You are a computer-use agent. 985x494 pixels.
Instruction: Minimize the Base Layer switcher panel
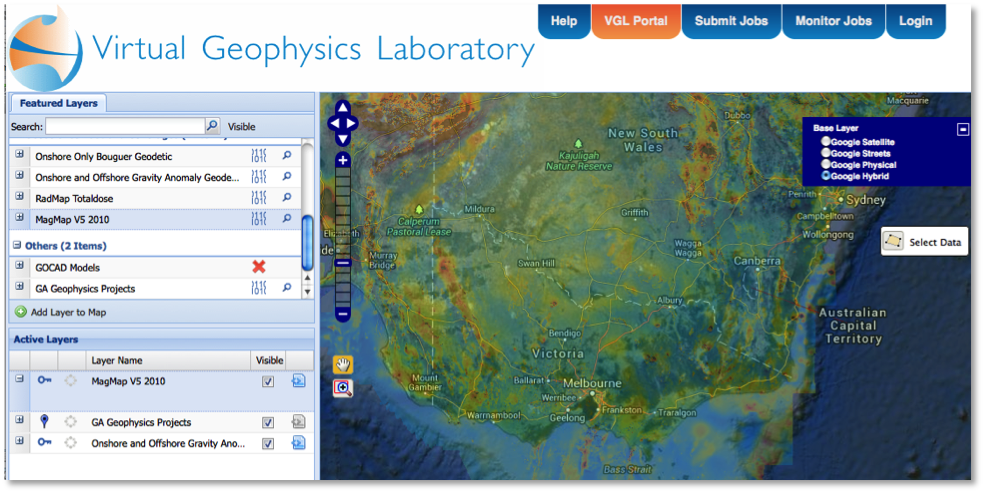point(962,129)
